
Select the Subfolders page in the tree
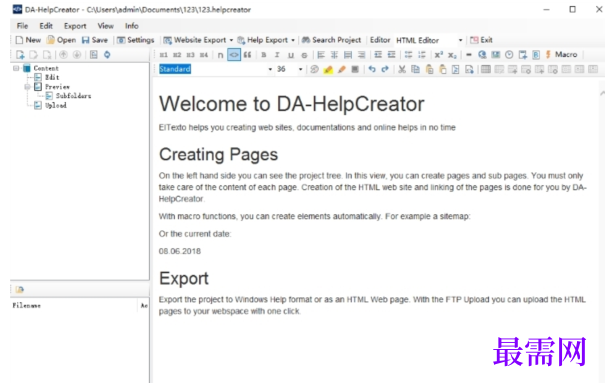73,96
